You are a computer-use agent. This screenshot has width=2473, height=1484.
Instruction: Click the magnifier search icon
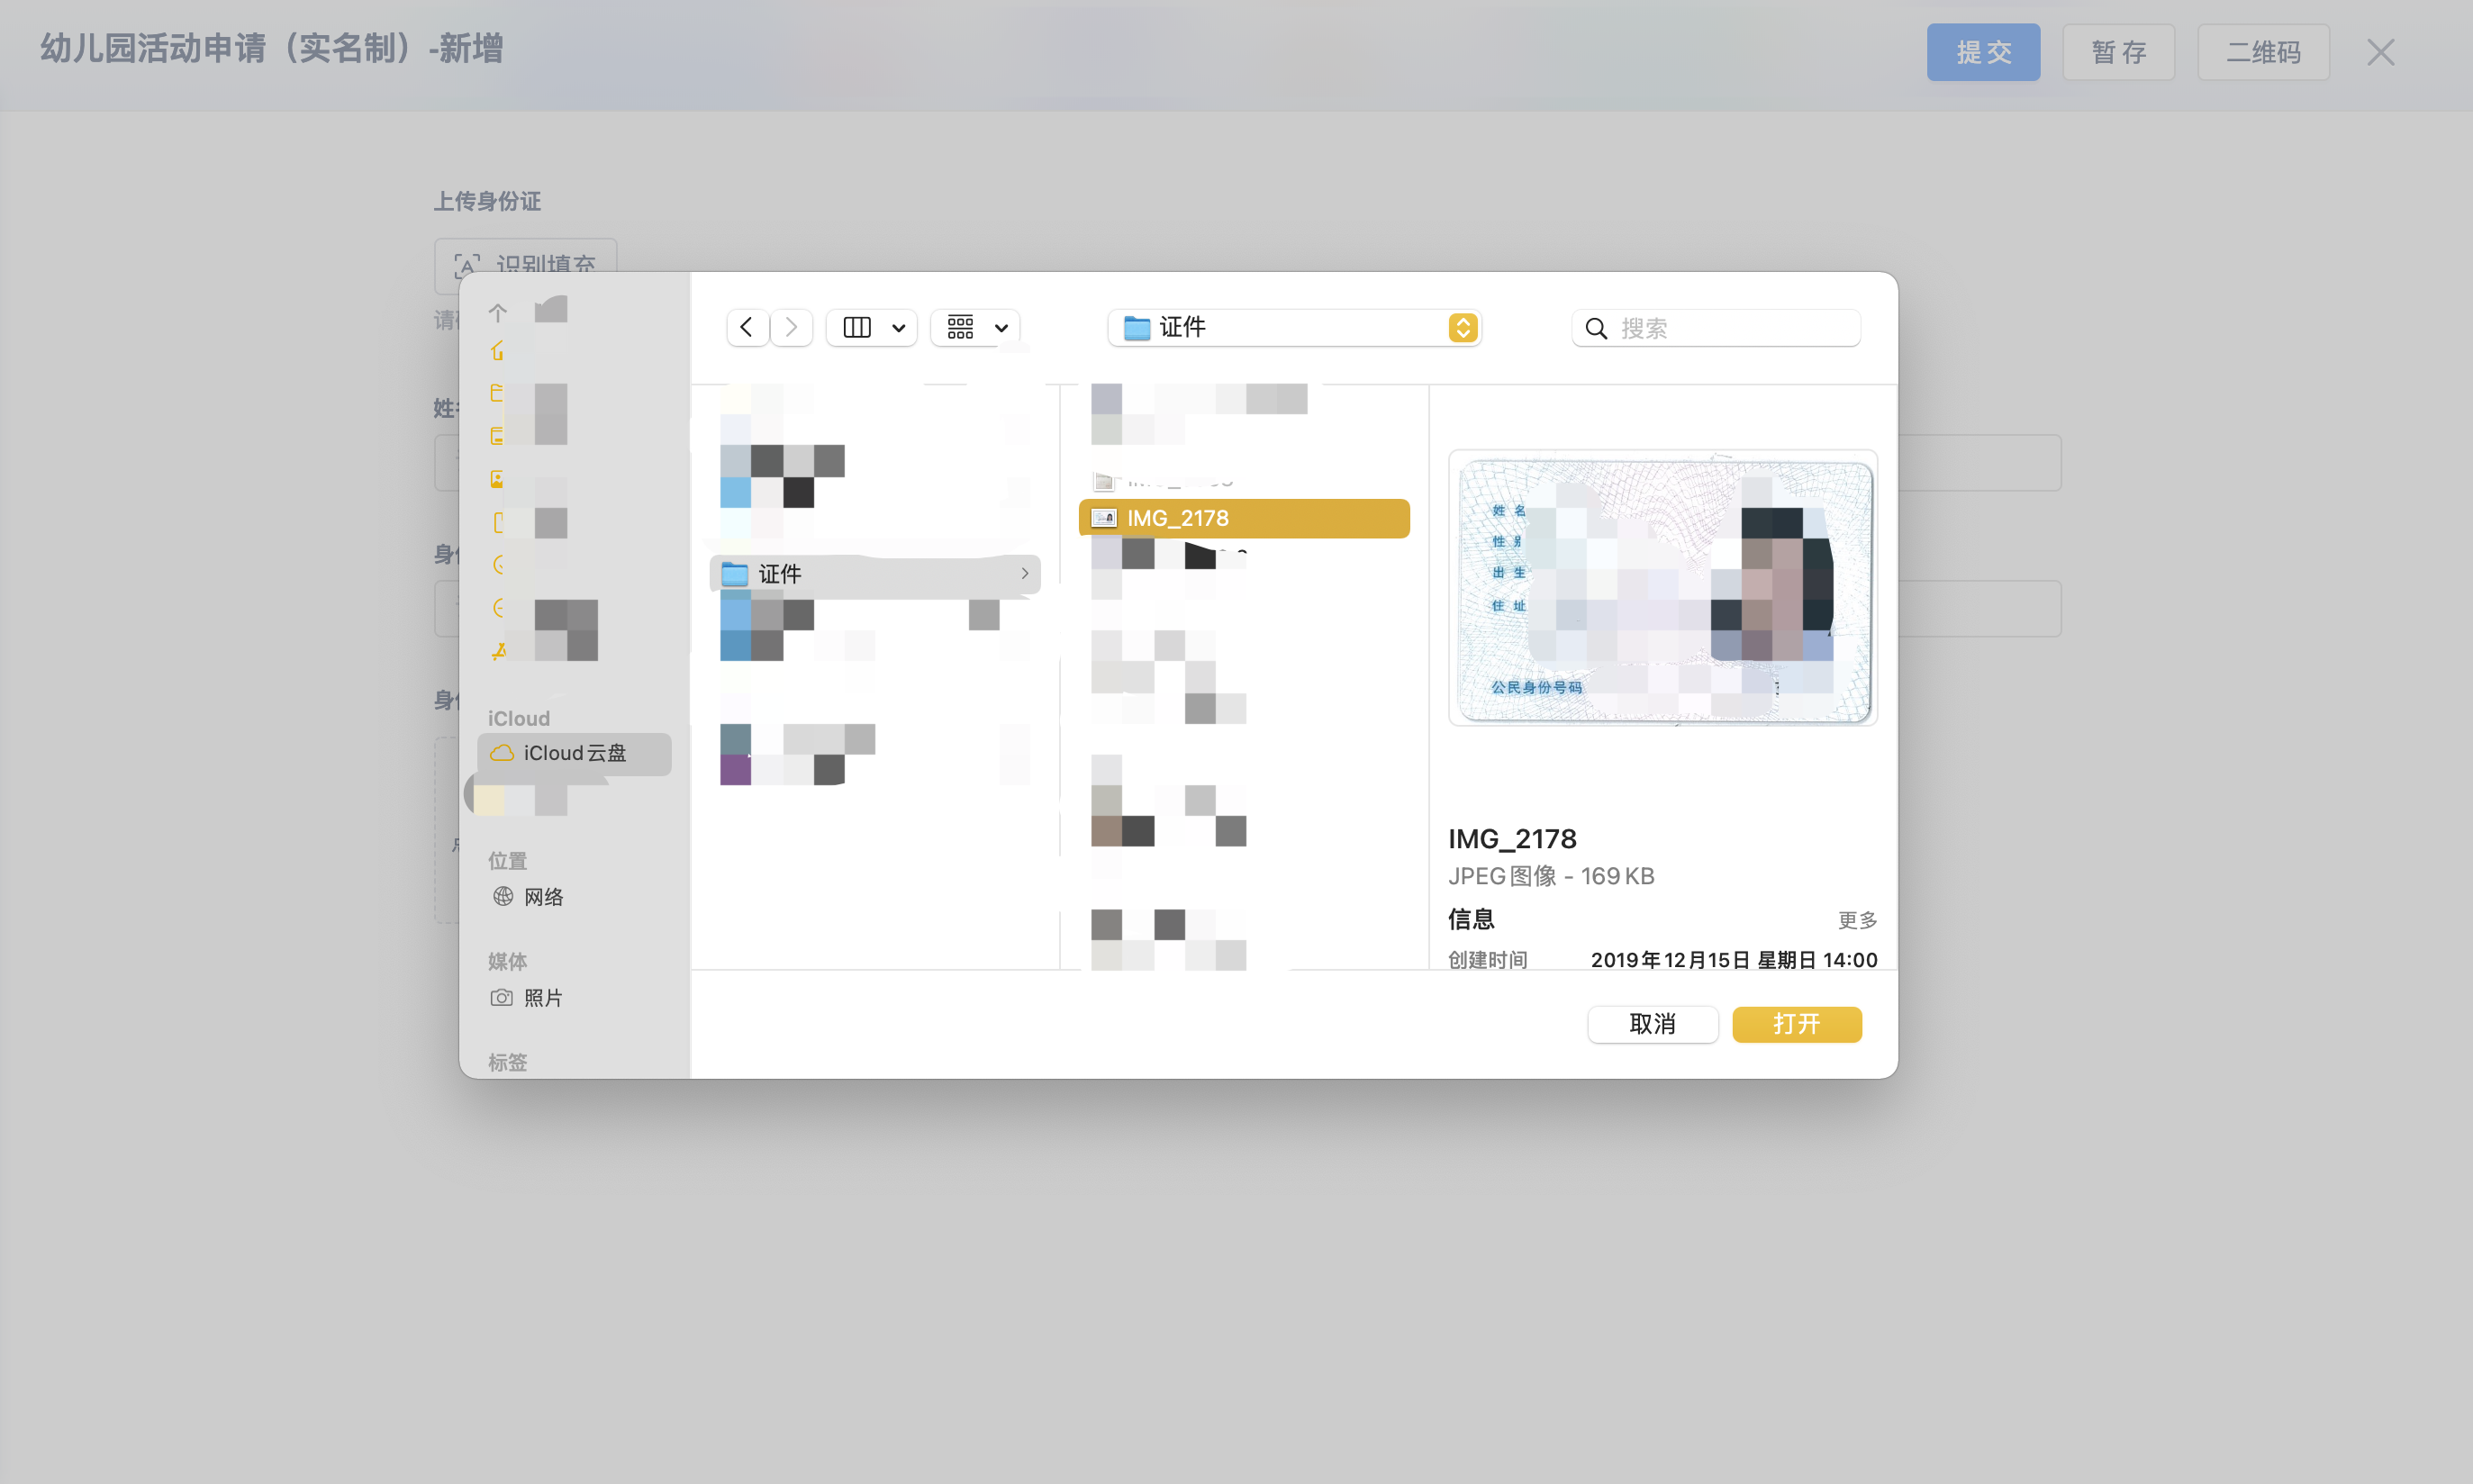coord(1596,328)
